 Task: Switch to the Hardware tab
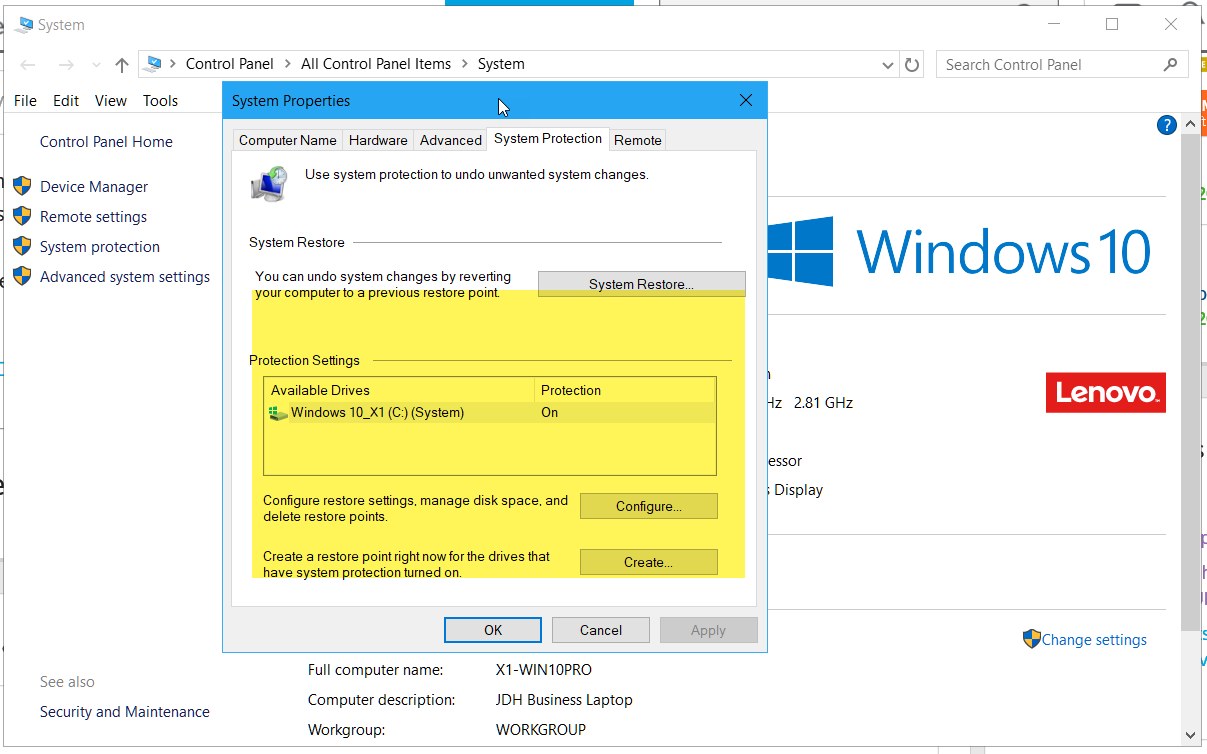click(x=378, y=140)
